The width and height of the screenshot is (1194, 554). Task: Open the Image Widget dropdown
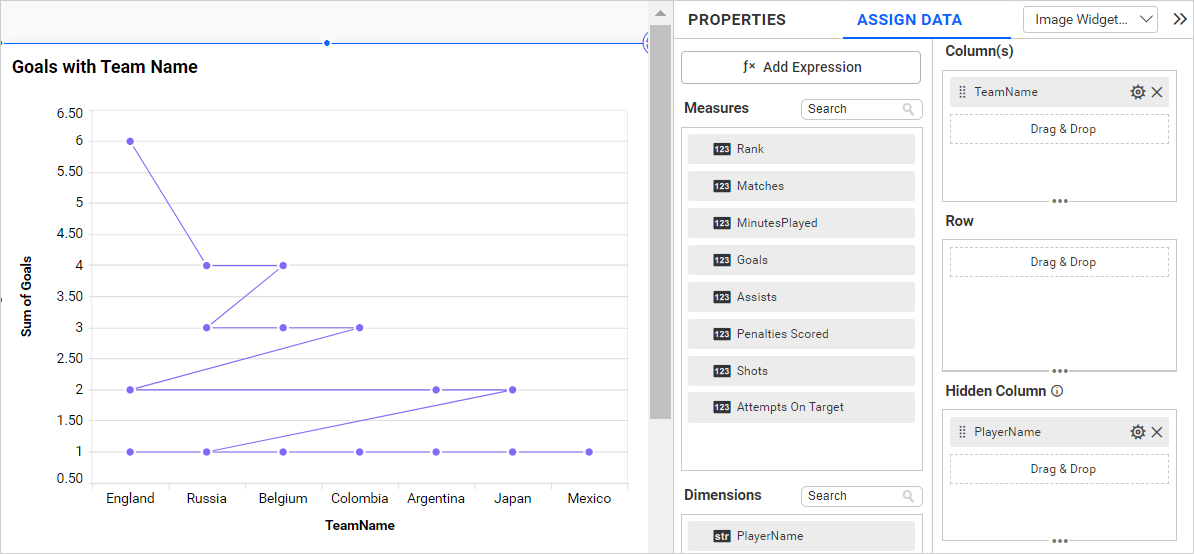click(1089, 19)
